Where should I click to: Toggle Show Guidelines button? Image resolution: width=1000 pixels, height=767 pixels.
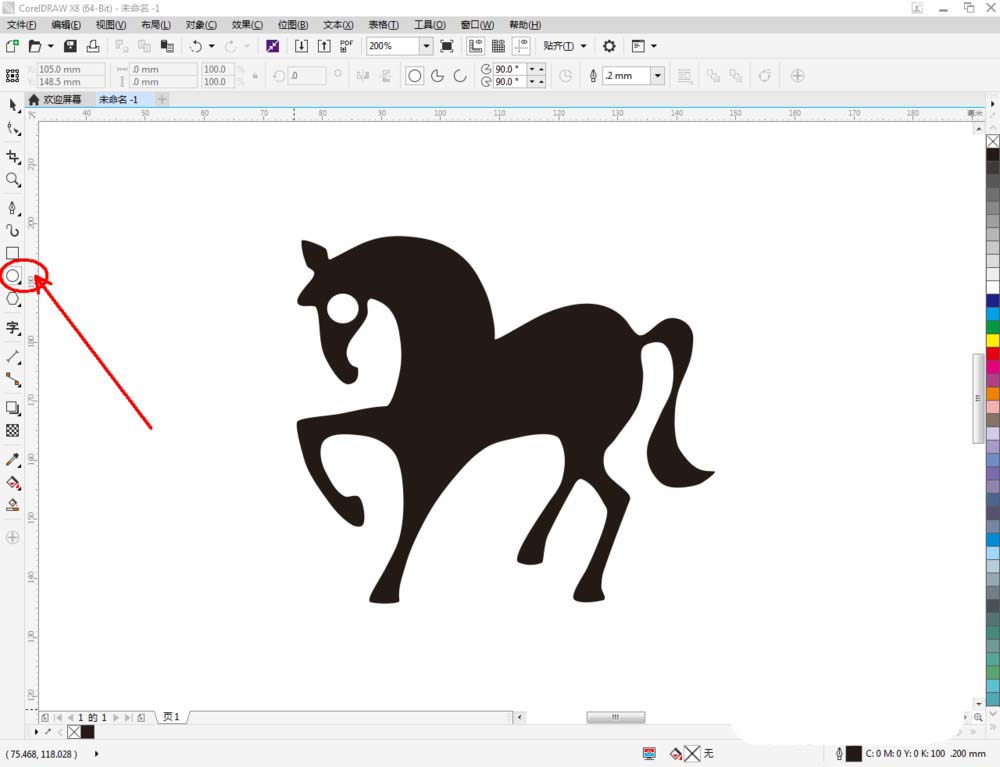(x=522, y=46)
